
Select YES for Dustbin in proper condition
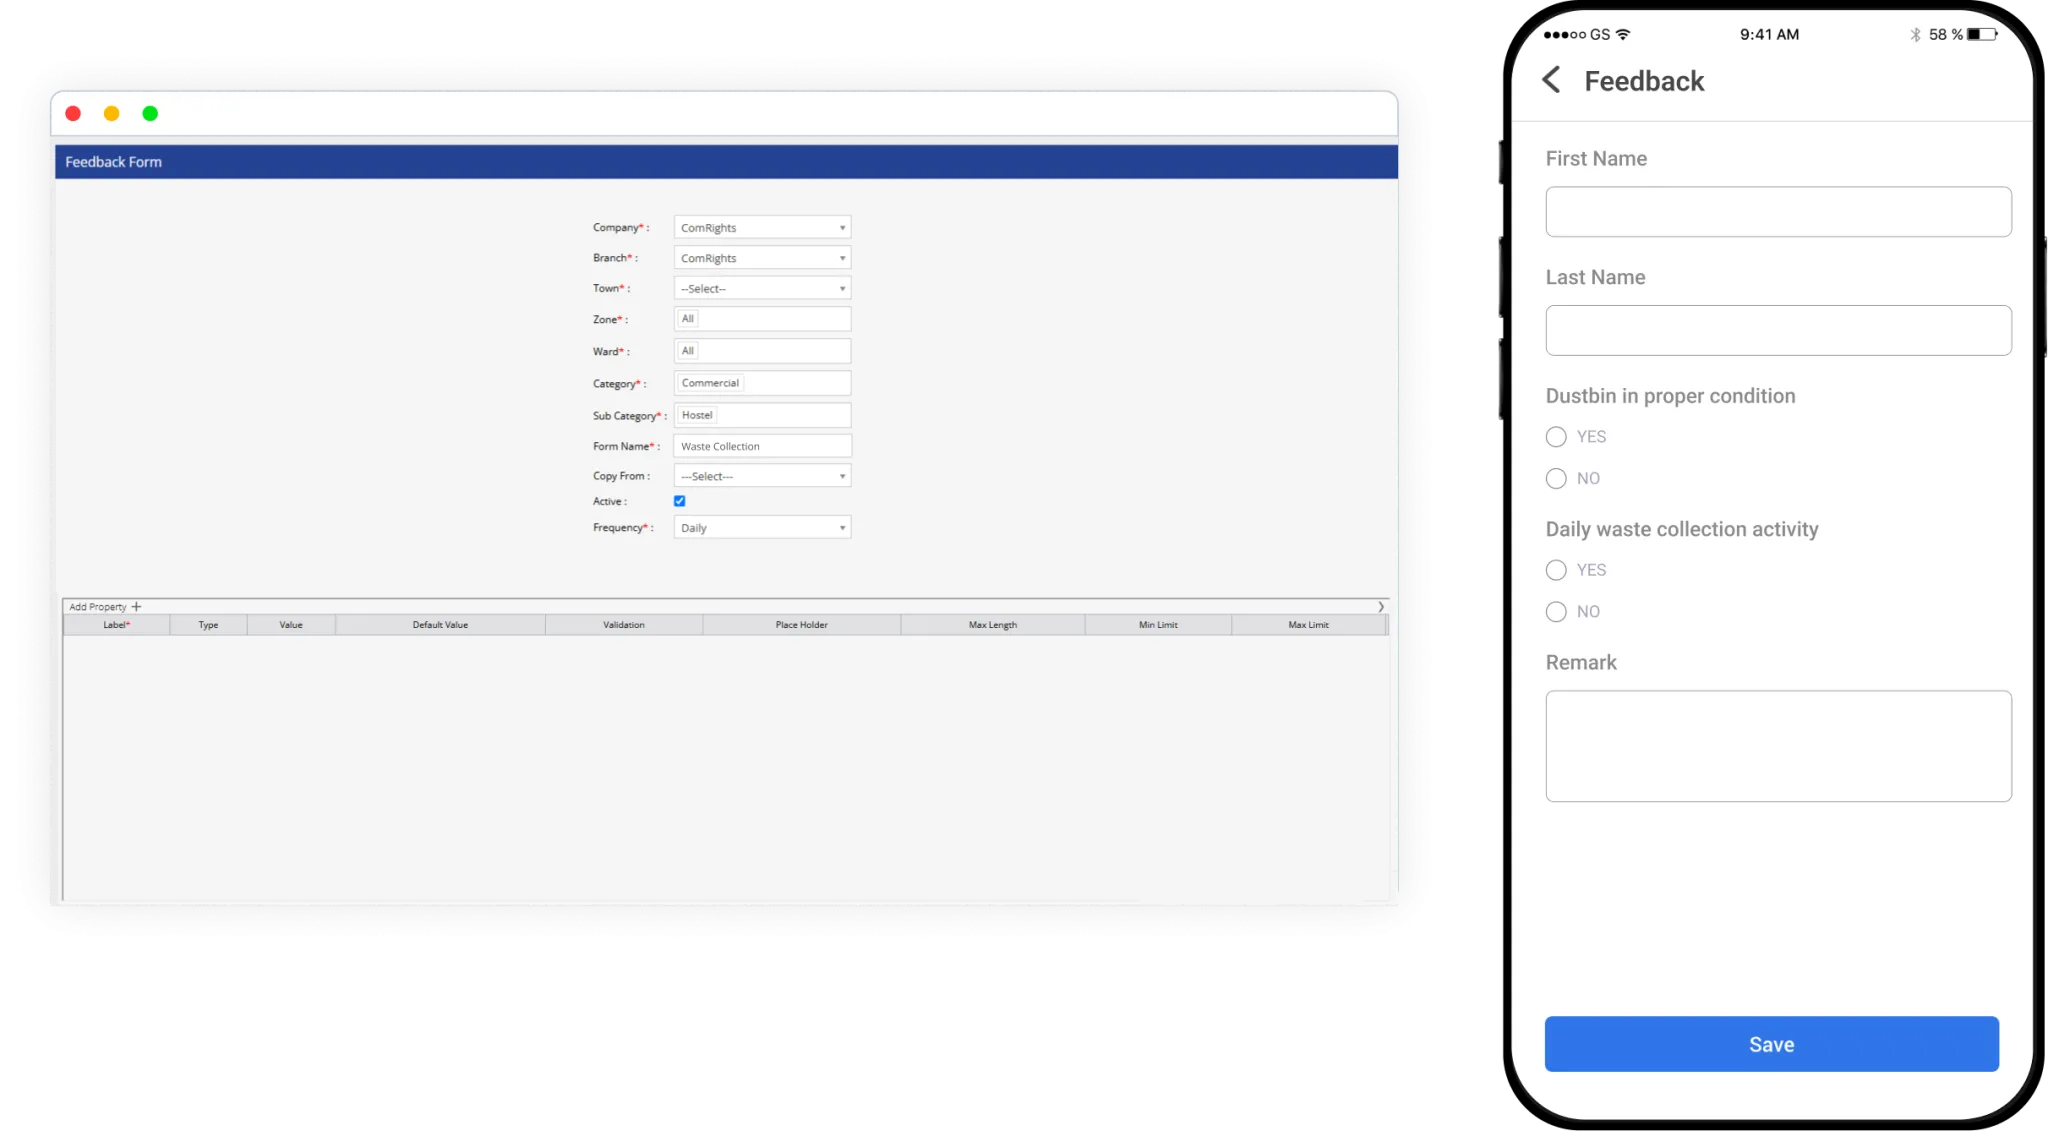coord(1556,437)
